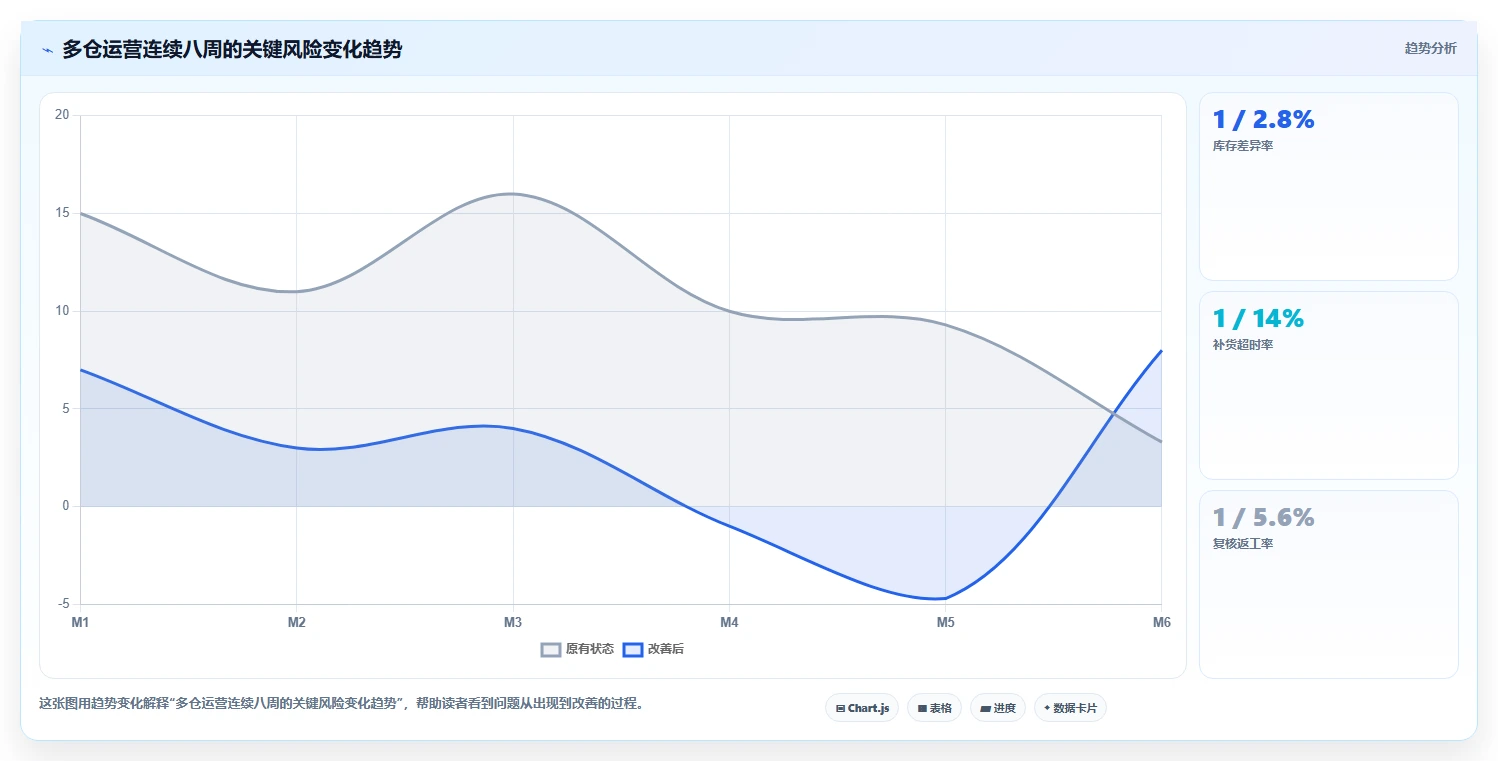Click the M5 x-axis label
This screenshot has height=761, width=1498.
(x=945, y=622)
